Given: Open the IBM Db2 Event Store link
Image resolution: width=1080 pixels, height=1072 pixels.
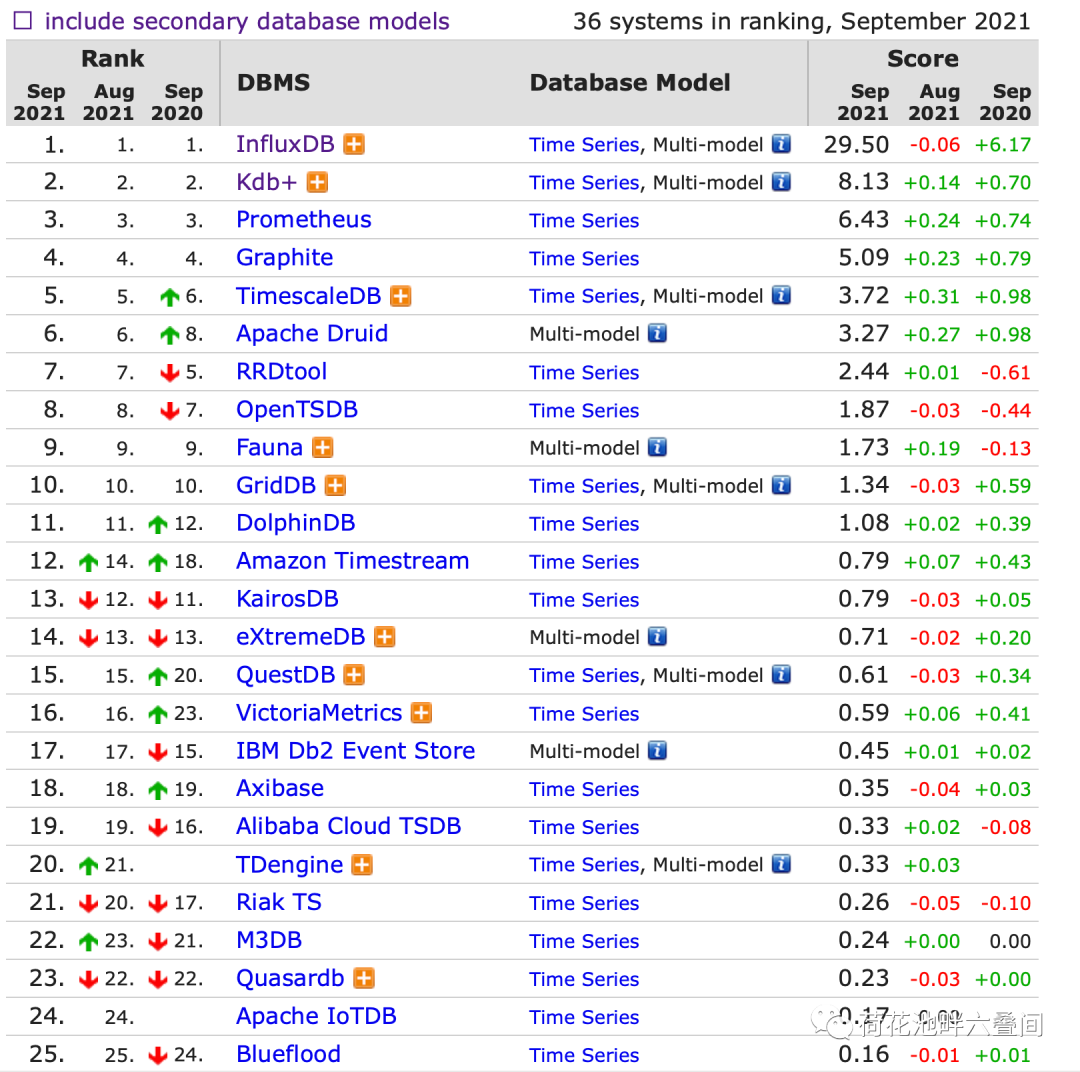Looking at the screenshot, I should pos(355,750).
